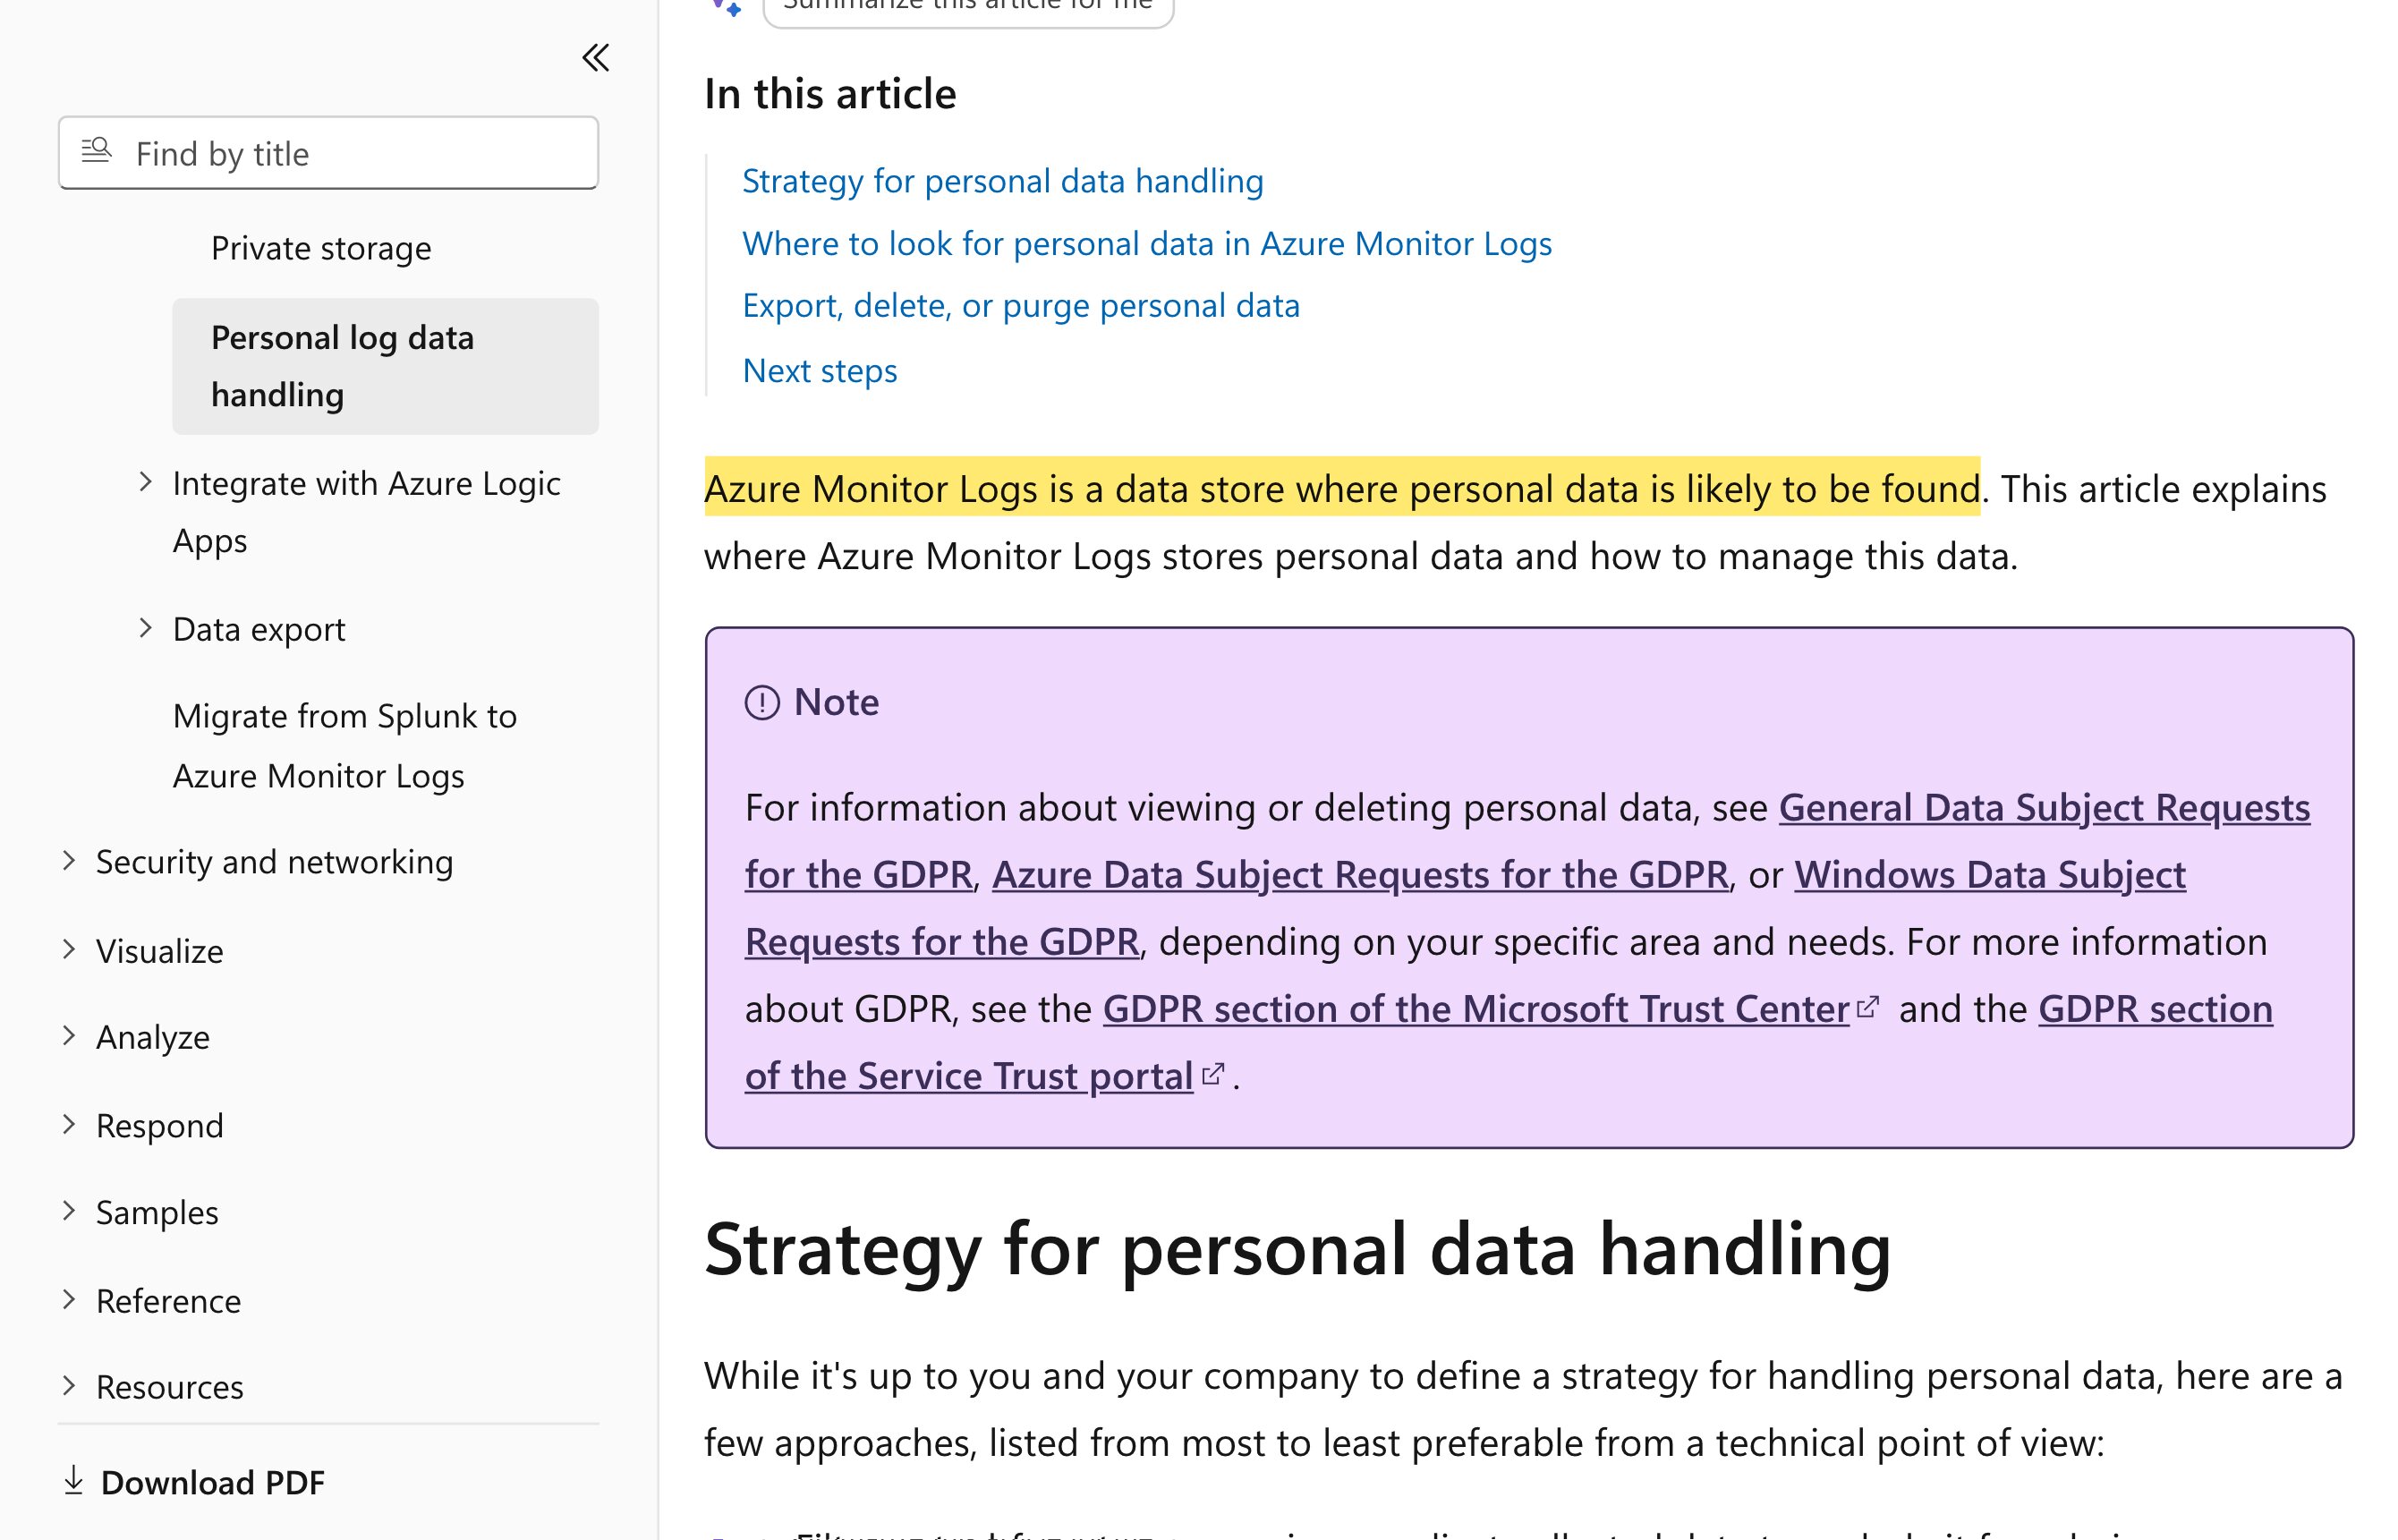Expand the Reference section chevron

pos(68,1299)
